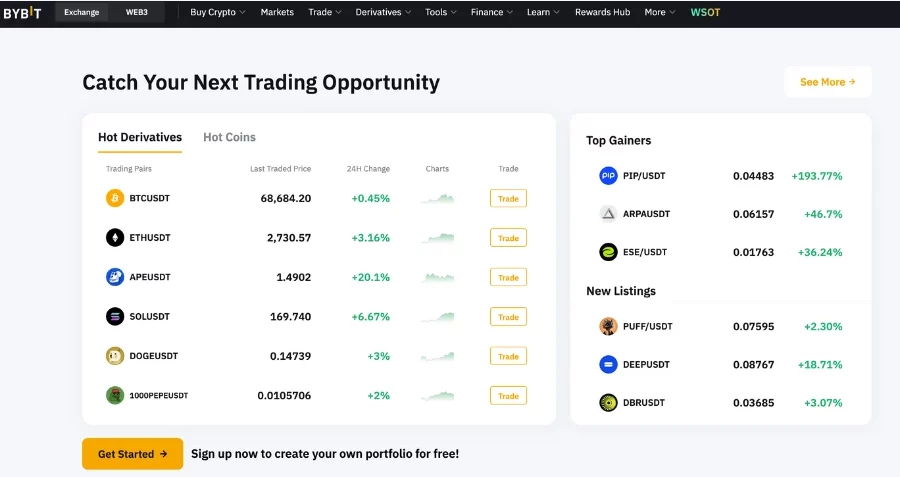Viewport: 900px width, 477px height.
Task: Select the ApeCoin icon for APEUSDT
Action: [x=115, y=277]
